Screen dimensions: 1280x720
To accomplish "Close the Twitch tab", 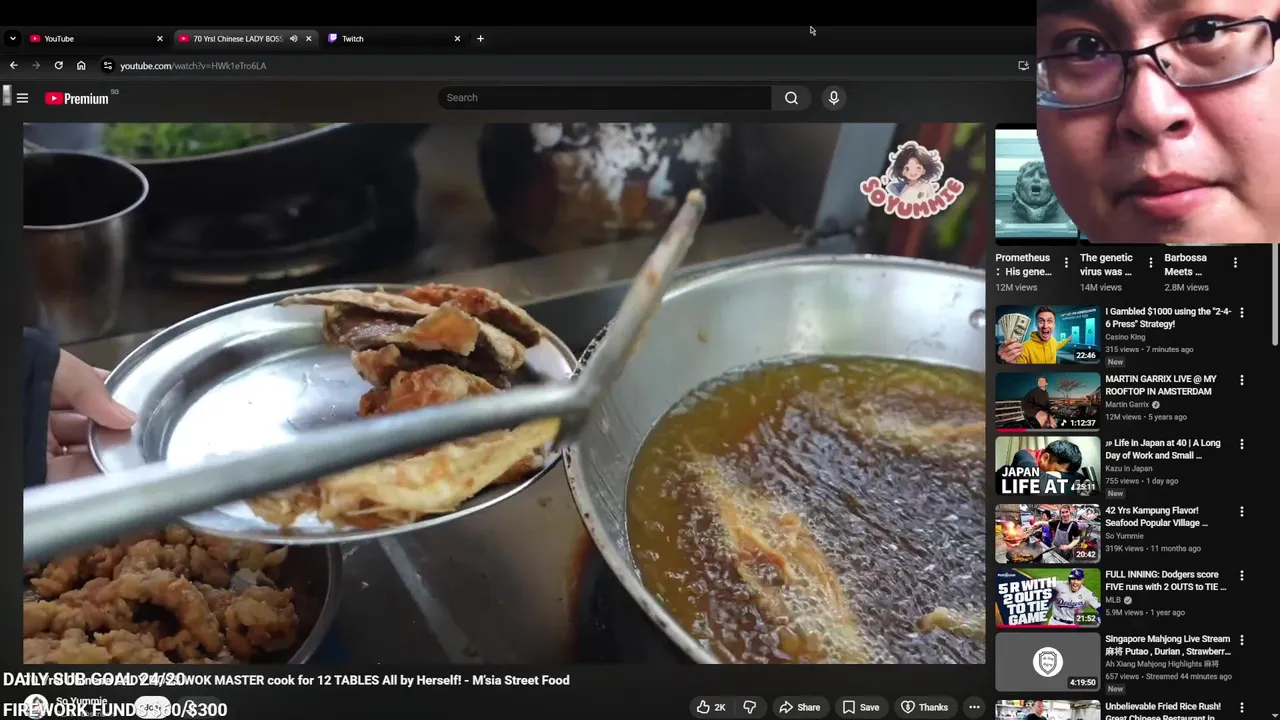I will (457, 38).
